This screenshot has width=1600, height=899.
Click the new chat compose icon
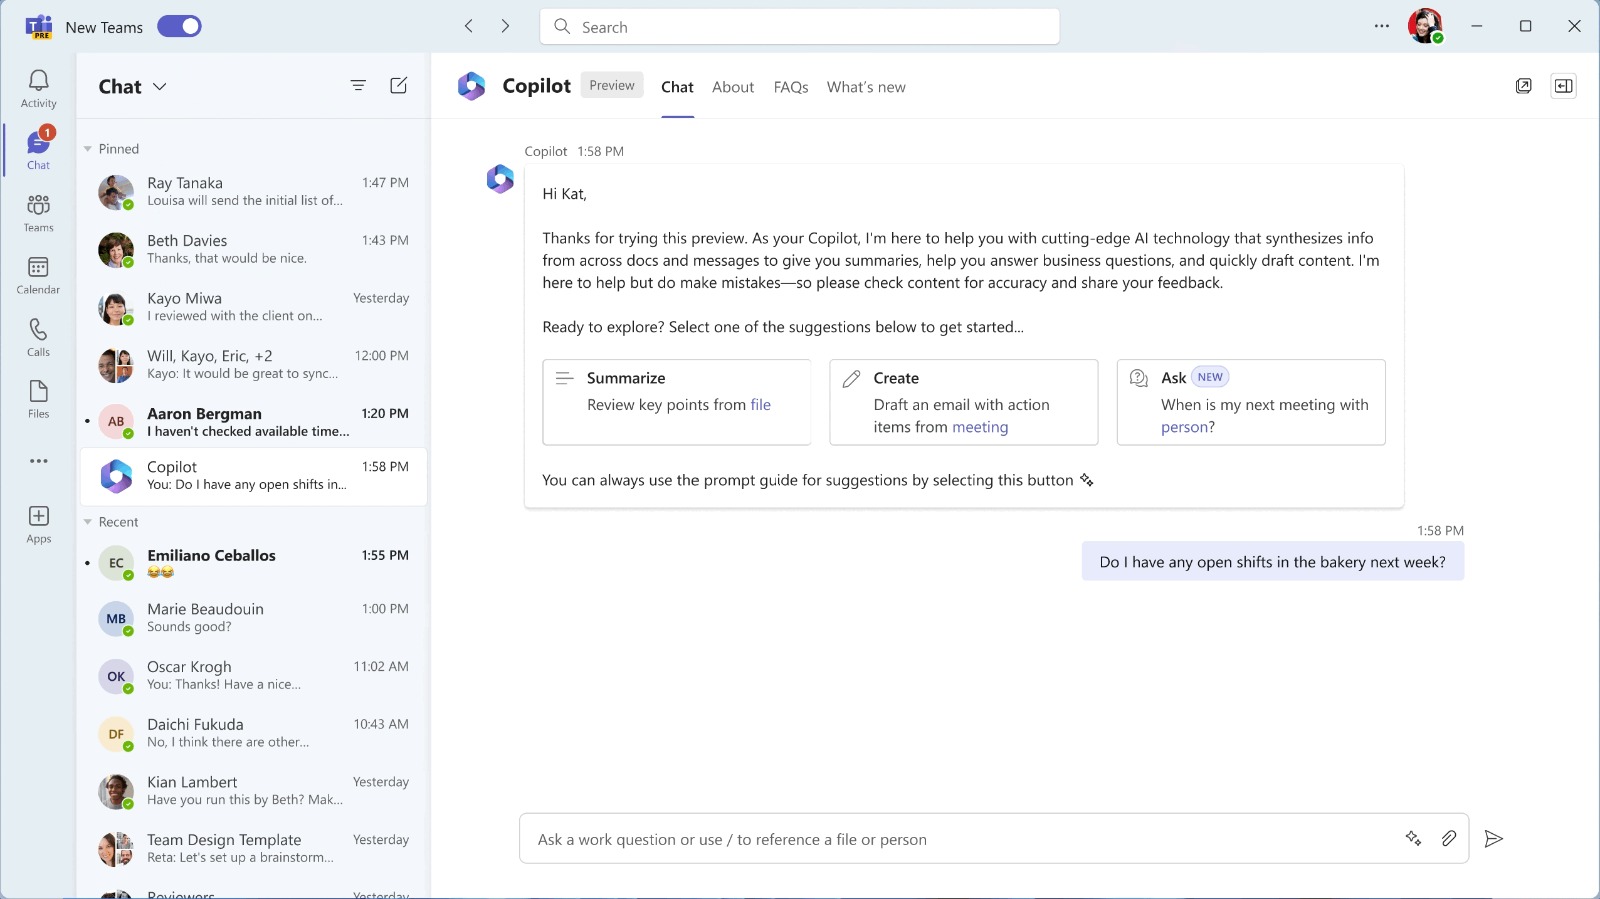[398, 86]
